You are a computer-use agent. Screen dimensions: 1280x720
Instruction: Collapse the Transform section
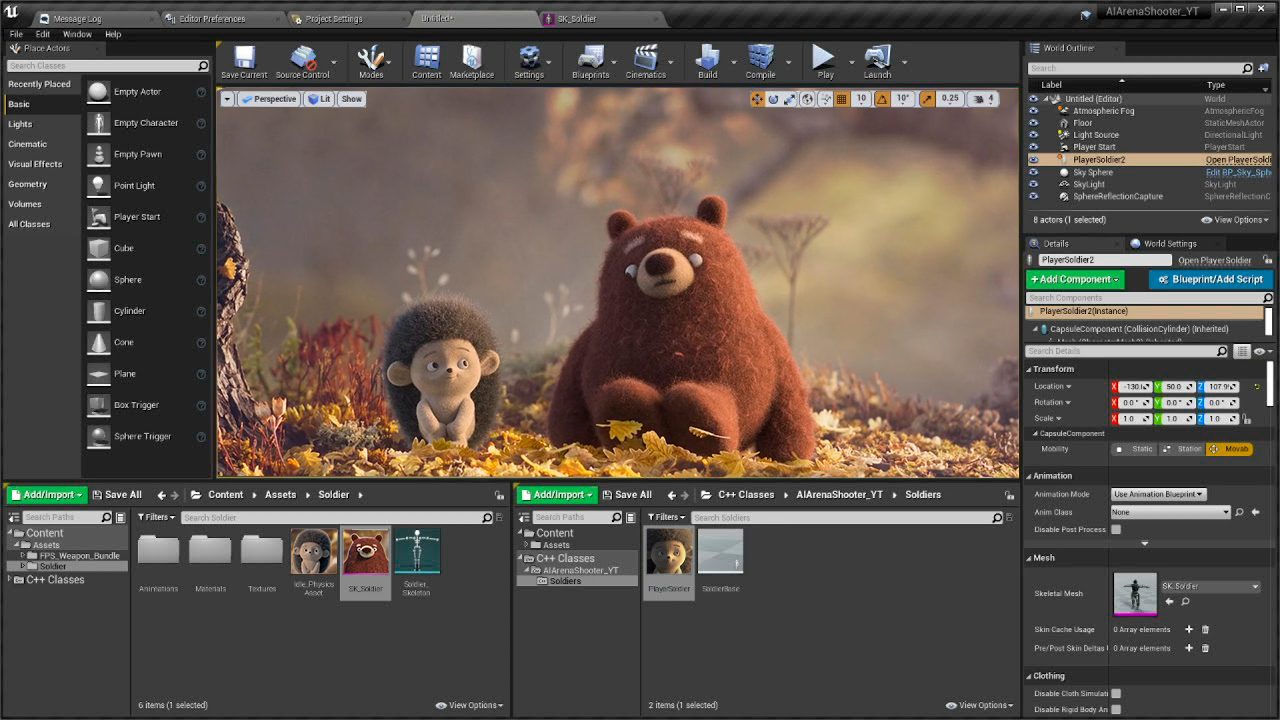click(x=1053, y=369)
